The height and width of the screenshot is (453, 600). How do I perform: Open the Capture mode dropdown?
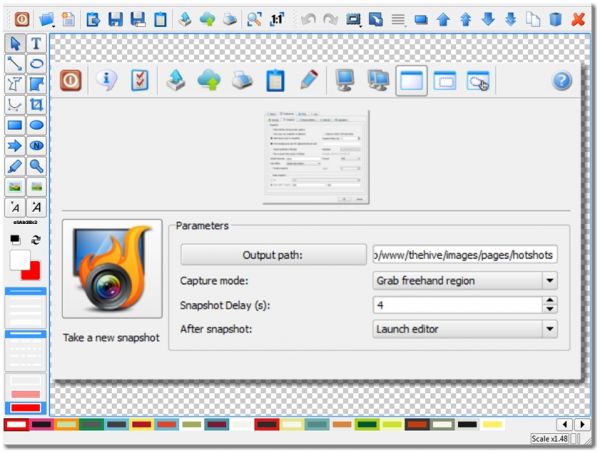coord(465,281)
